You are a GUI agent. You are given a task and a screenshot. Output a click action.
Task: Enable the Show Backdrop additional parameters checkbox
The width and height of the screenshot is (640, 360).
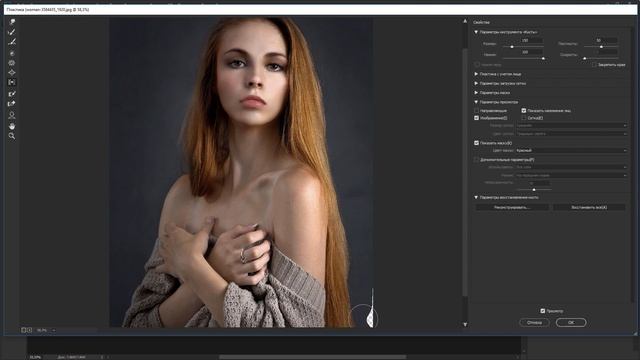tap(476, 160)
